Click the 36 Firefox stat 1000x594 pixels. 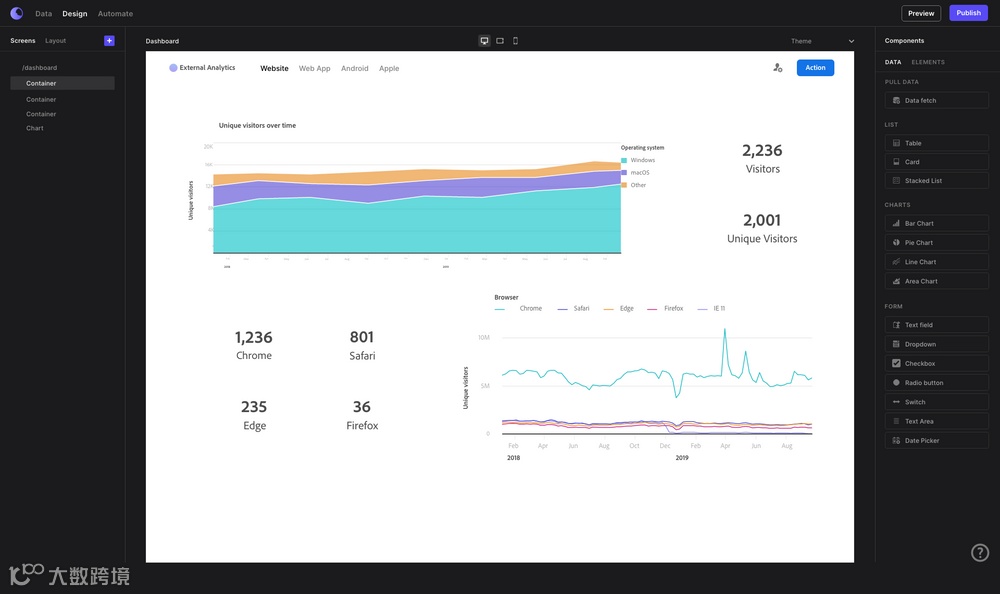pyautogui.click(x=362, y=415)
